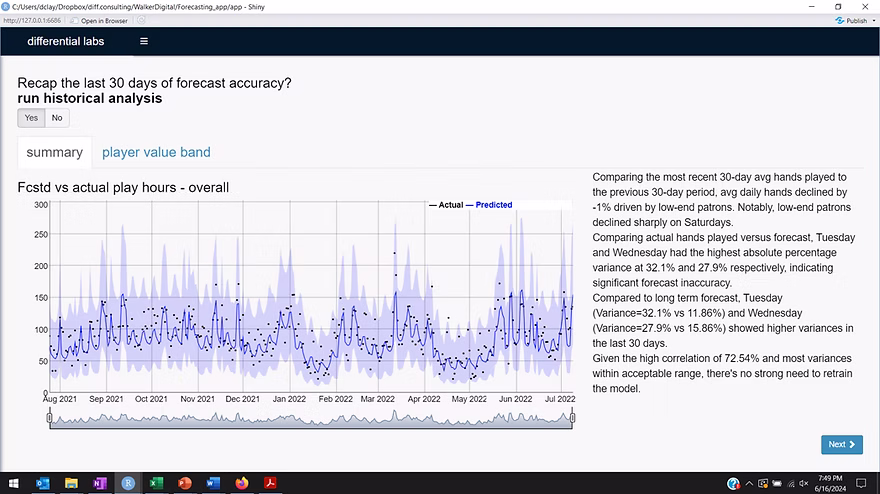Open Adobe Acrobat from the taskbar
The height and width of the screenshot is (494, 880).
coord(269,483)
